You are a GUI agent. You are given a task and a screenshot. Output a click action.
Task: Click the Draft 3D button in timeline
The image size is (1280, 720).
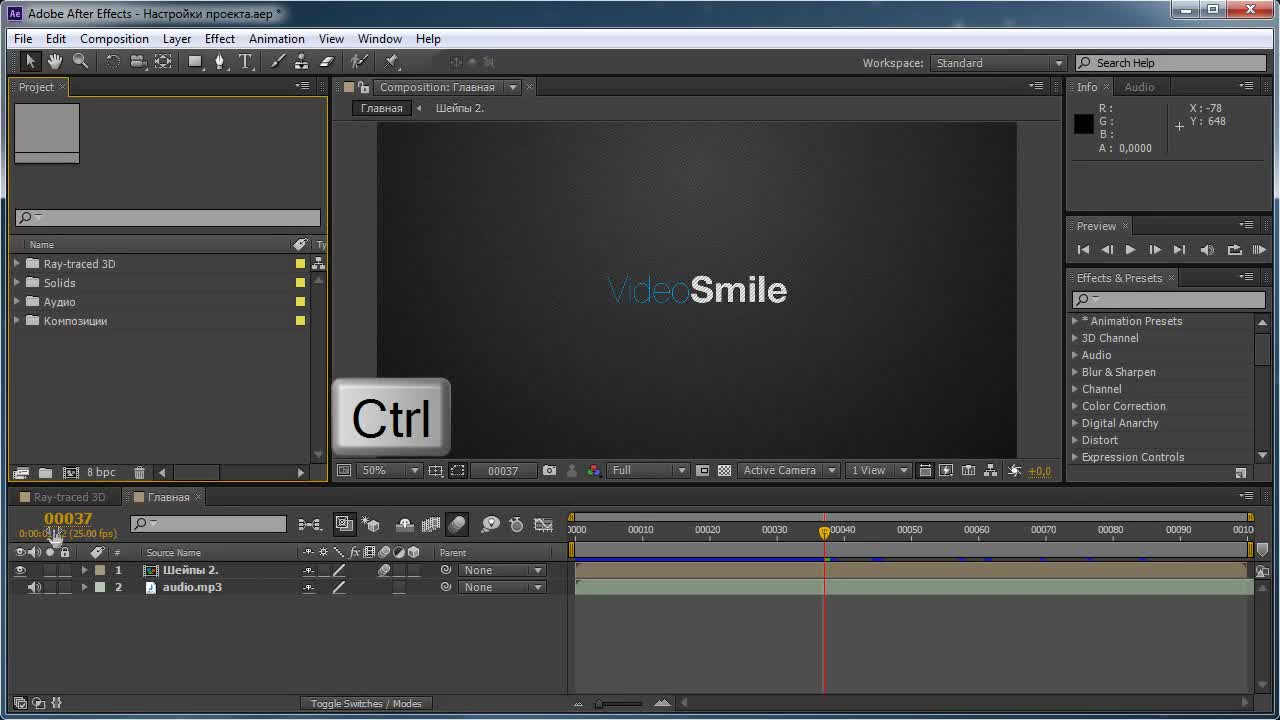click(x=370, y=524)
